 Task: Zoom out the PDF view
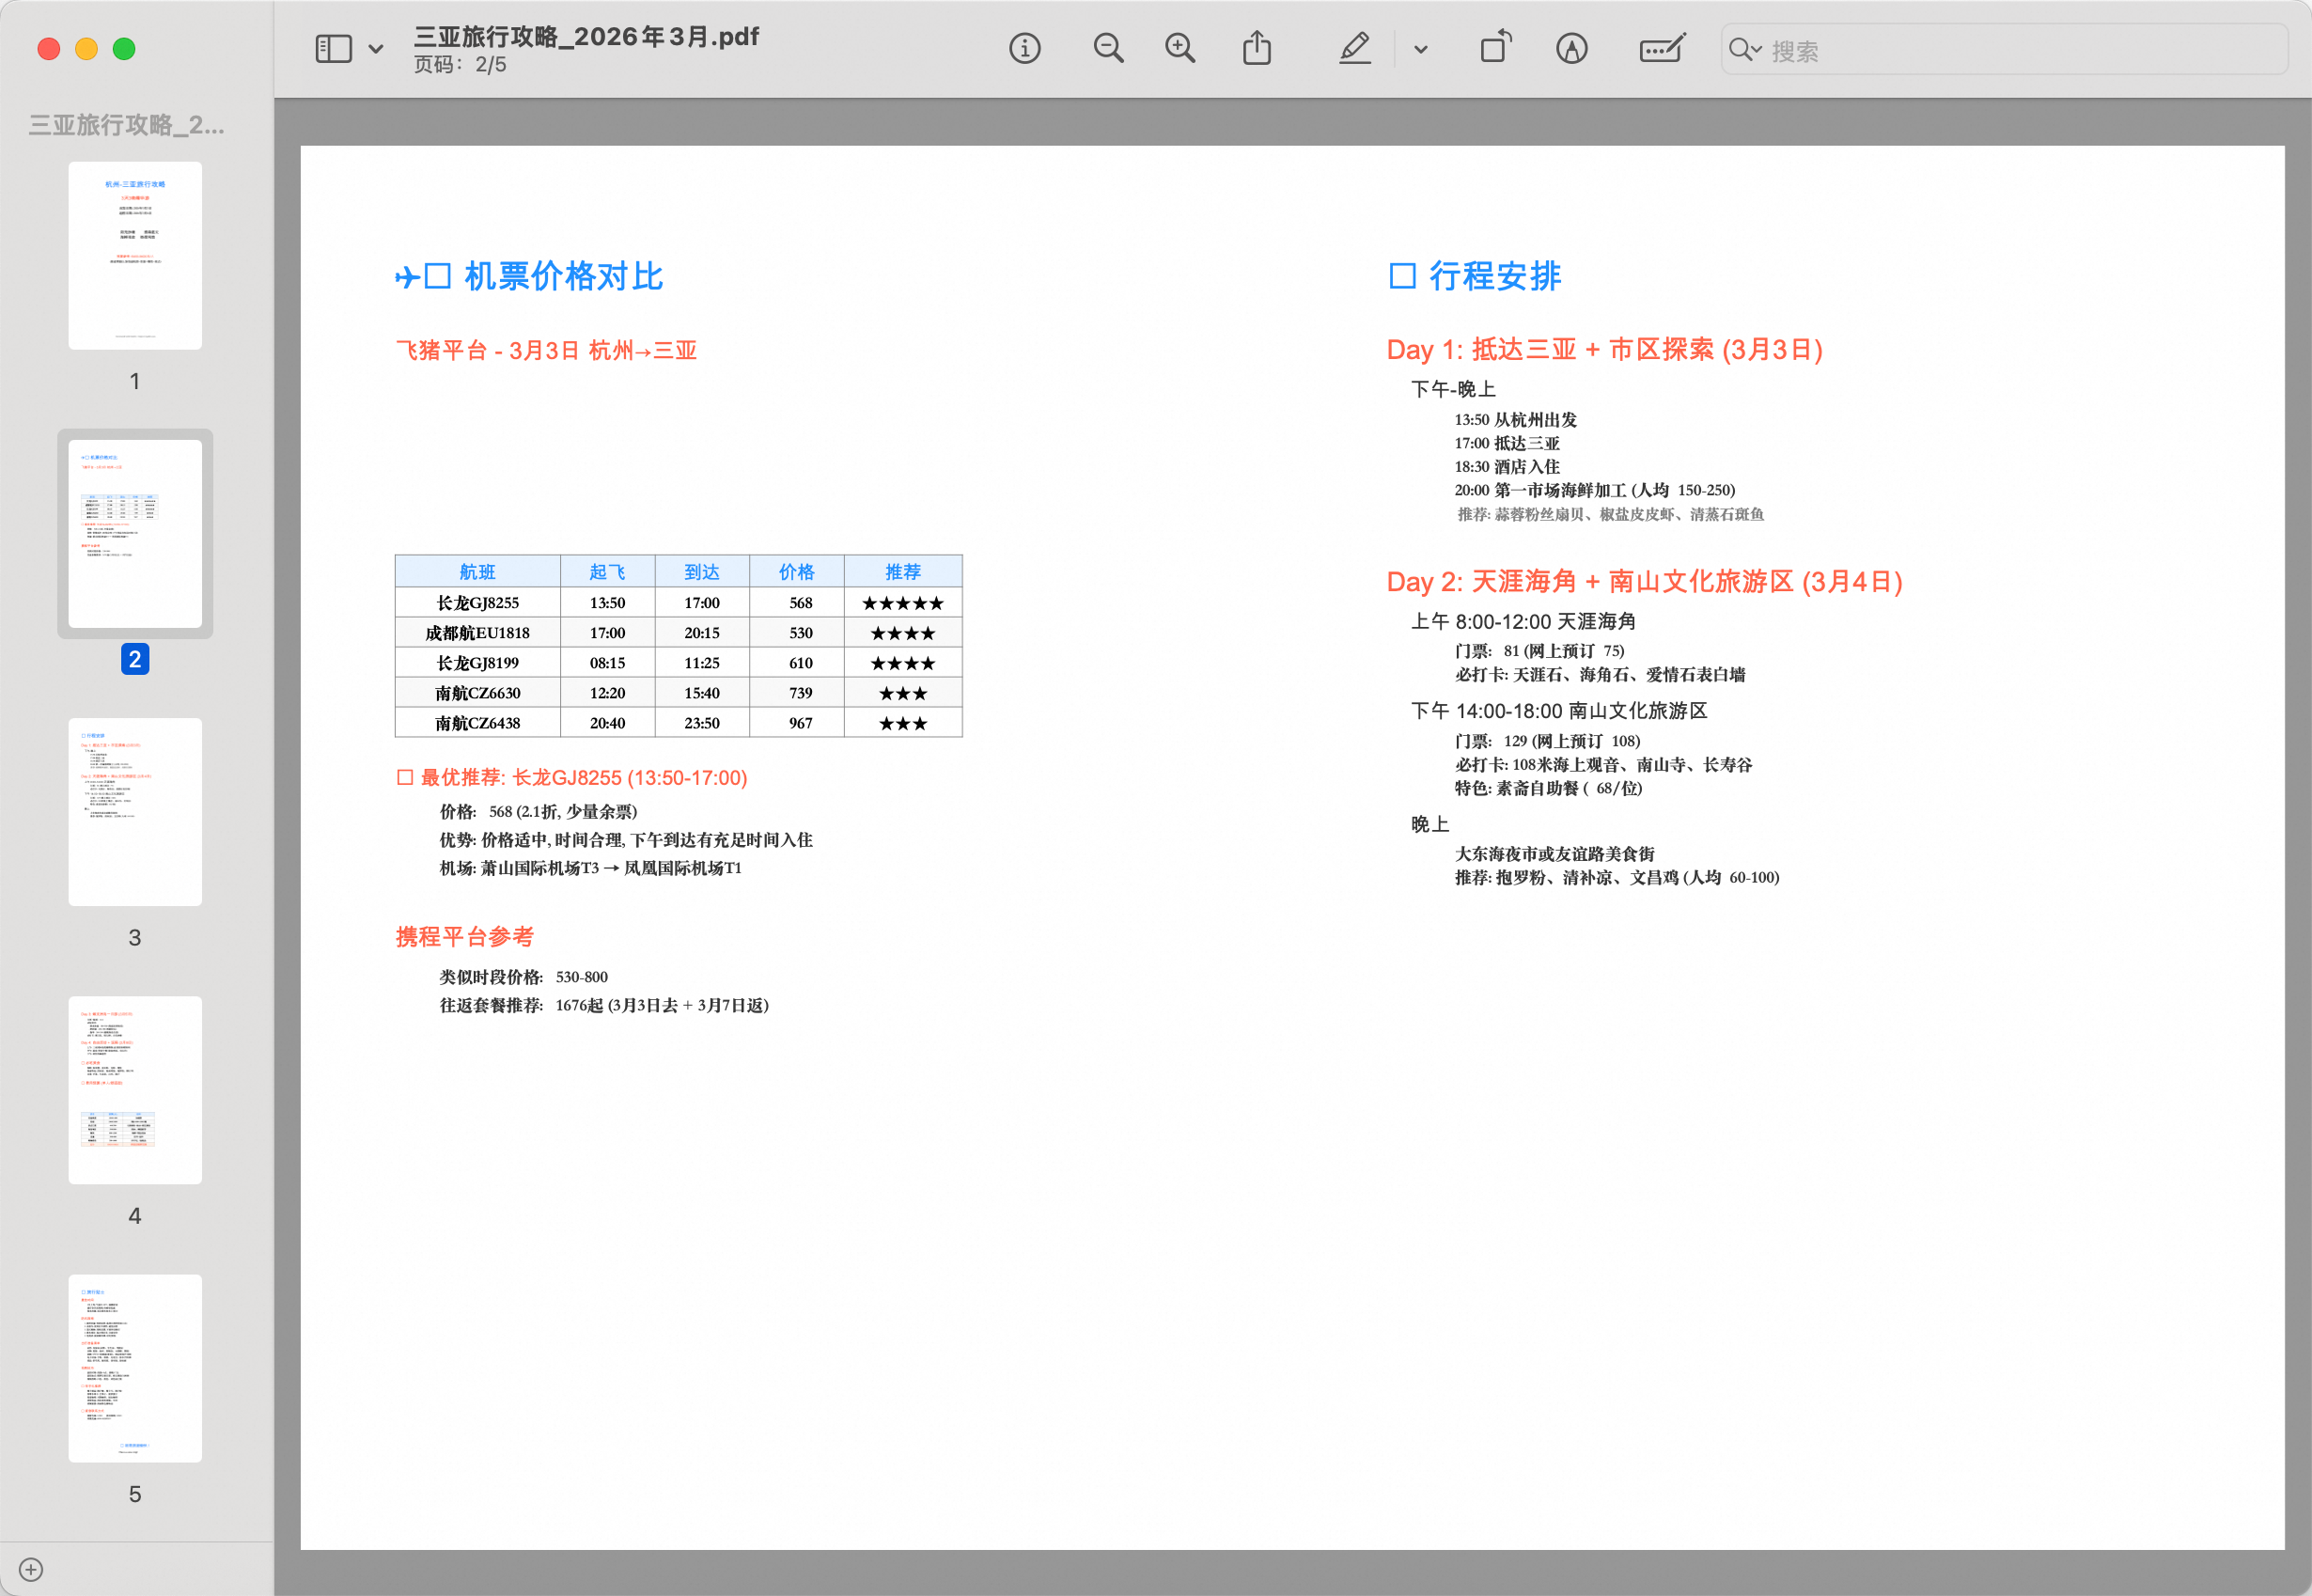pos(1108,48)
